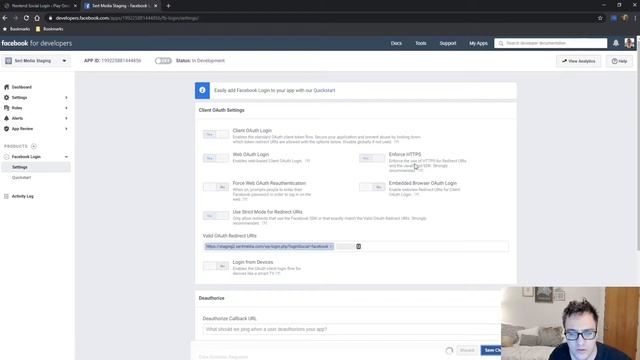Click the App Review shield icon
This screenshot has height=360, width=640.
click(6, 129)
